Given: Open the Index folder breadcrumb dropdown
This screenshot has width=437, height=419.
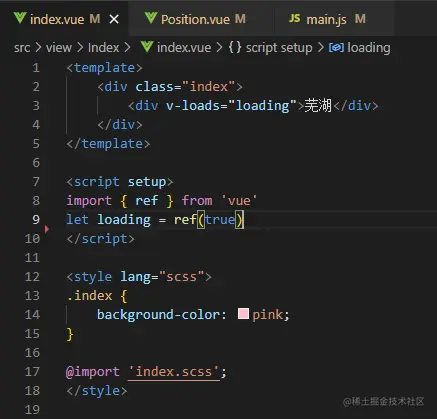Looking at the screenshot, I should 103,47.
